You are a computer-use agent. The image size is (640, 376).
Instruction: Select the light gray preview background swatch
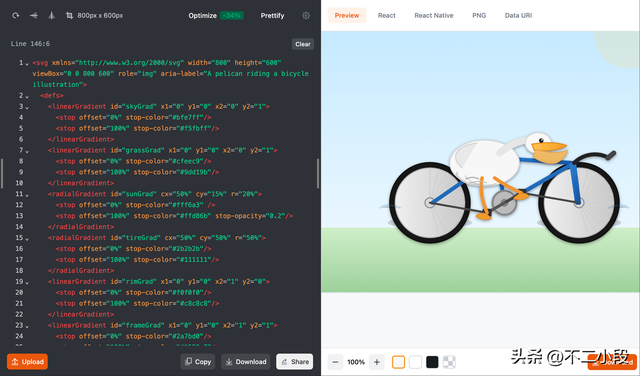tap(398, 362)
